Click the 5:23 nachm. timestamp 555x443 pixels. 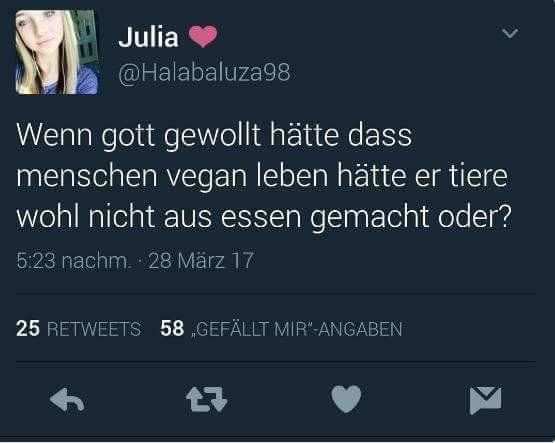point(74,261)
